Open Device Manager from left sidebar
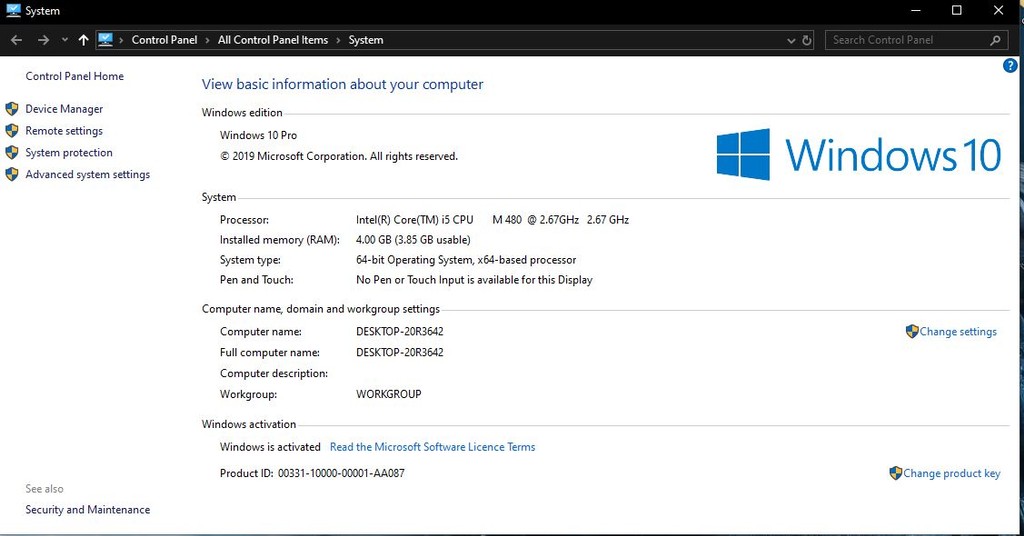Screen dimensions: 1024x536 [x=64, y=109]
